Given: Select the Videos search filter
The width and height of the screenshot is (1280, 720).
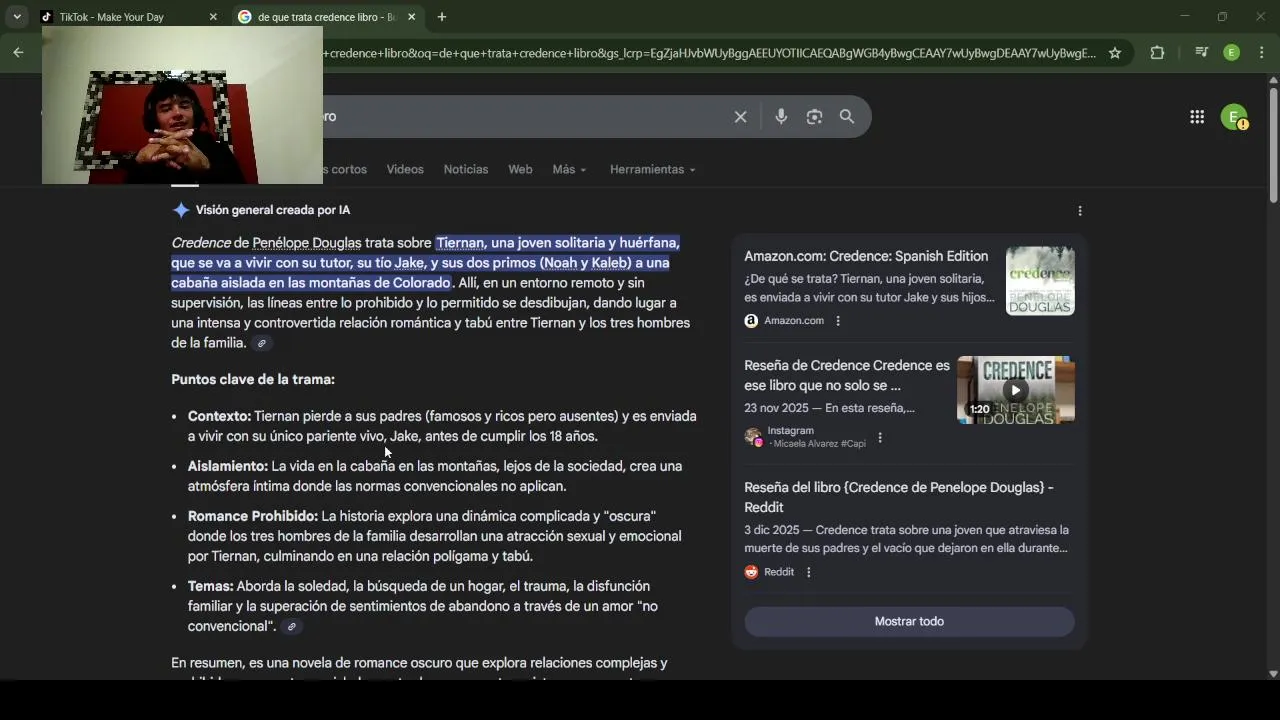Looking at the screenshot, I should click(405, 169).
